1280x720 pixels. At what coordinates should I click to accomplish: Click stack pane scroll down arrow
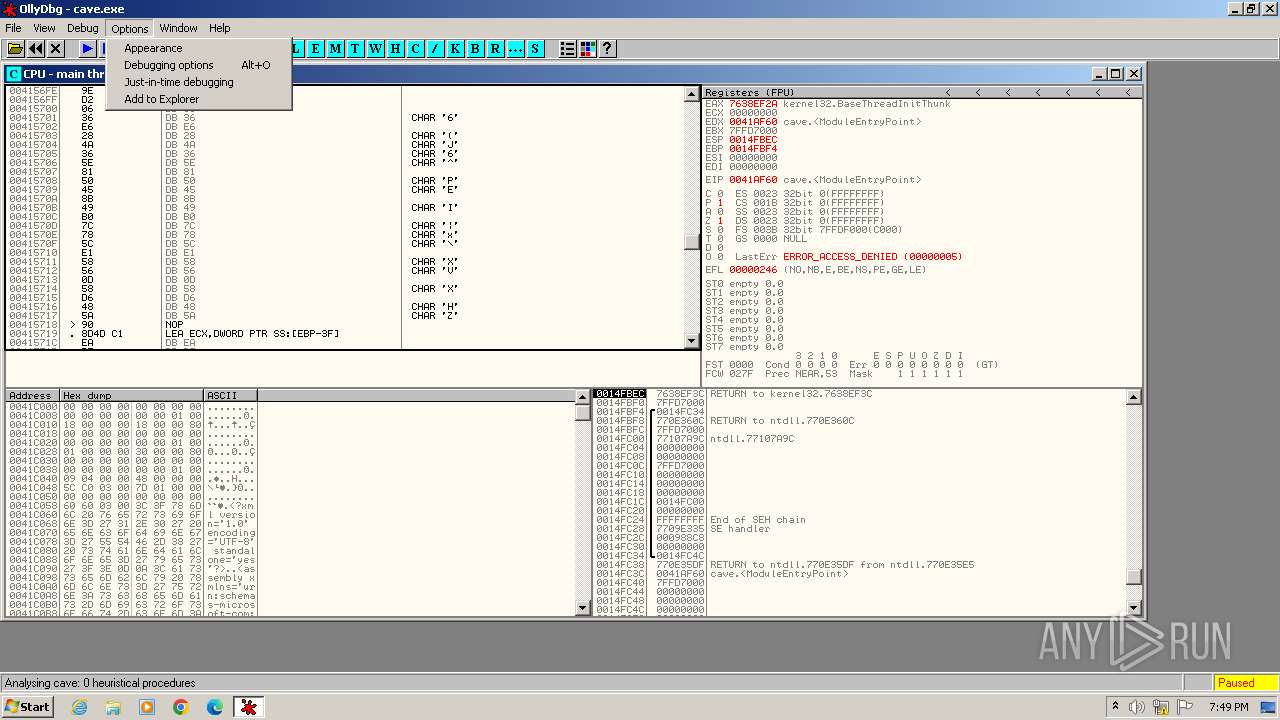tap(1133, 608)
